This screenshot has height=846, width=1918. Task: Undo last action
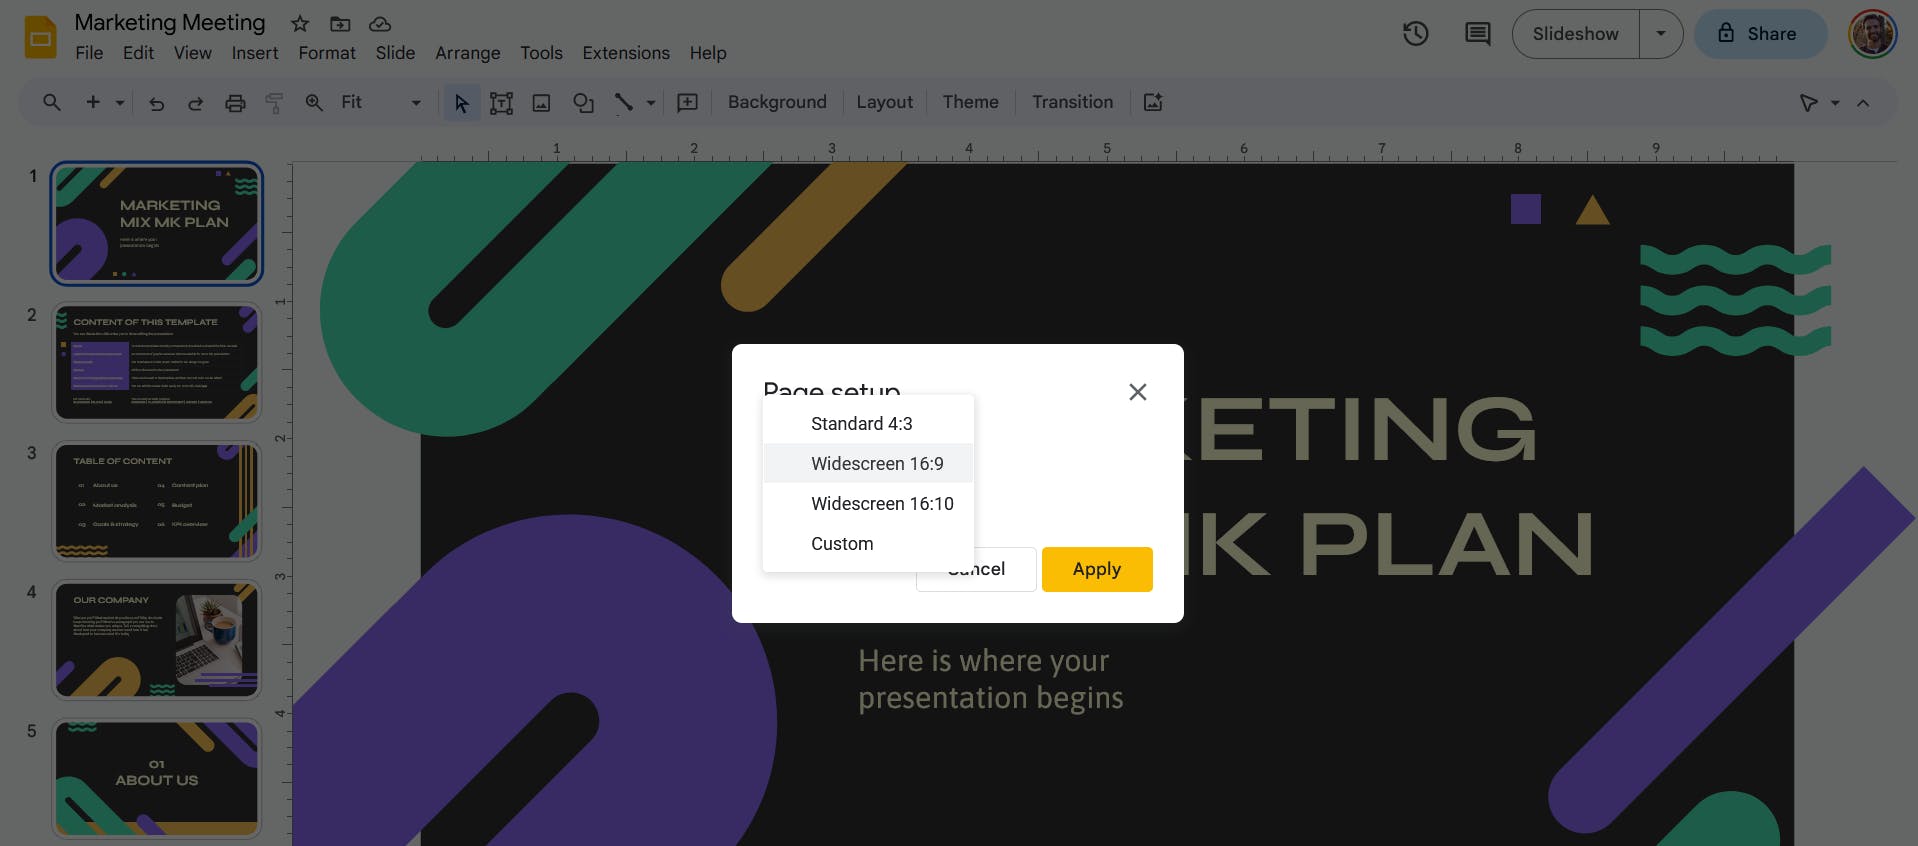[x=157, y=102]
